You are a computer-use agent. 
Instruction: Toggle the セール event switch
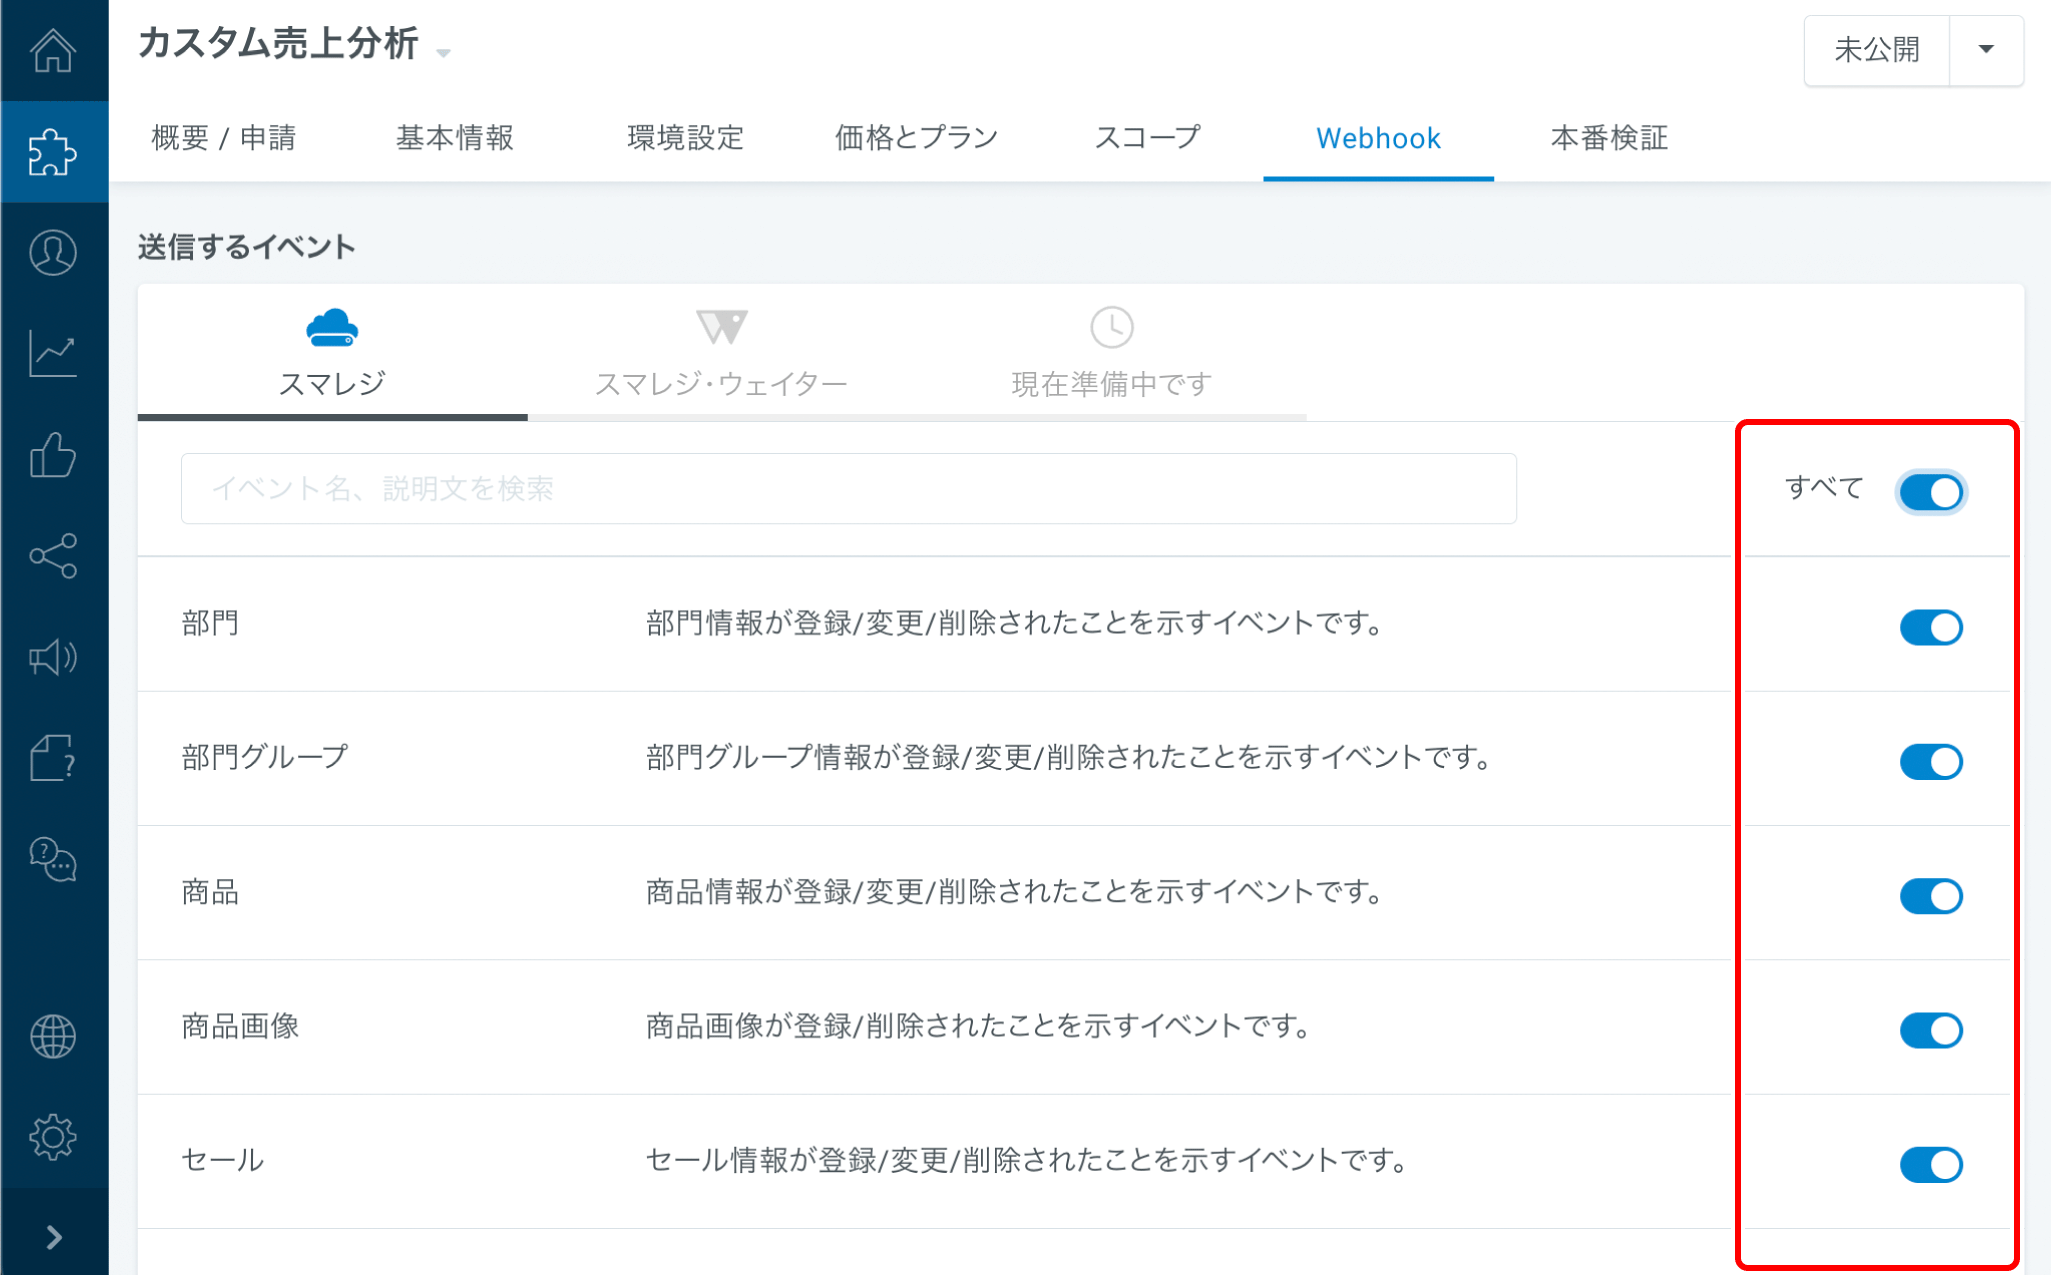pos(1930,1164)
